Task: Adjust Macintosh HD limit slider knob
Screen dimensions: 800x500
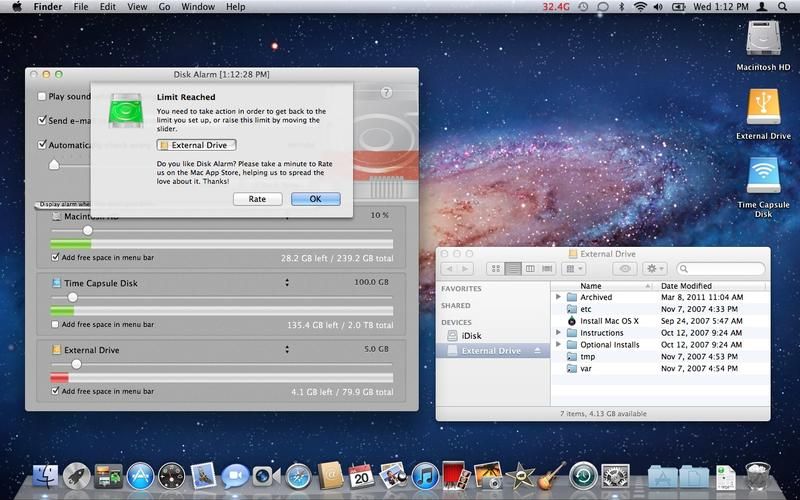Action: coord(88,231)
